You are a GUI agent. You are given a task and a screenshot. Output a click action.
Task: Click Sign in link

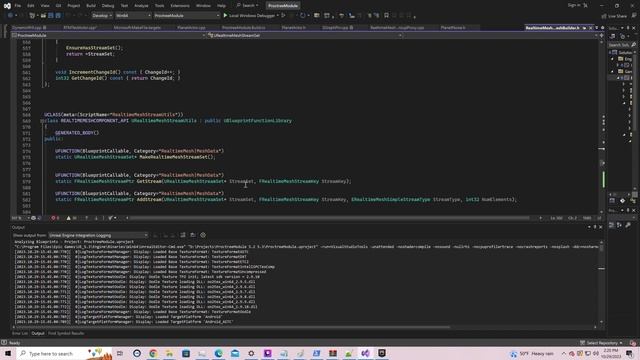click(574, 5)
